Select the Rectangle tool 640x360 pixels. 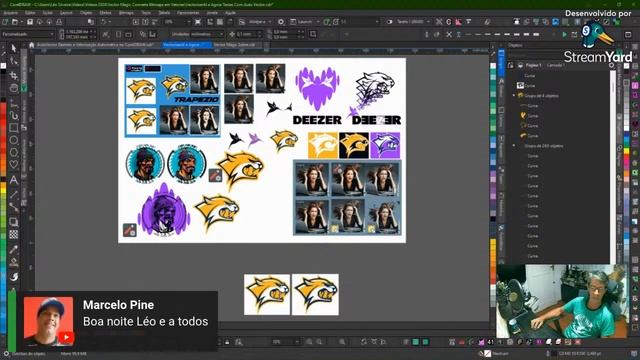13,128
